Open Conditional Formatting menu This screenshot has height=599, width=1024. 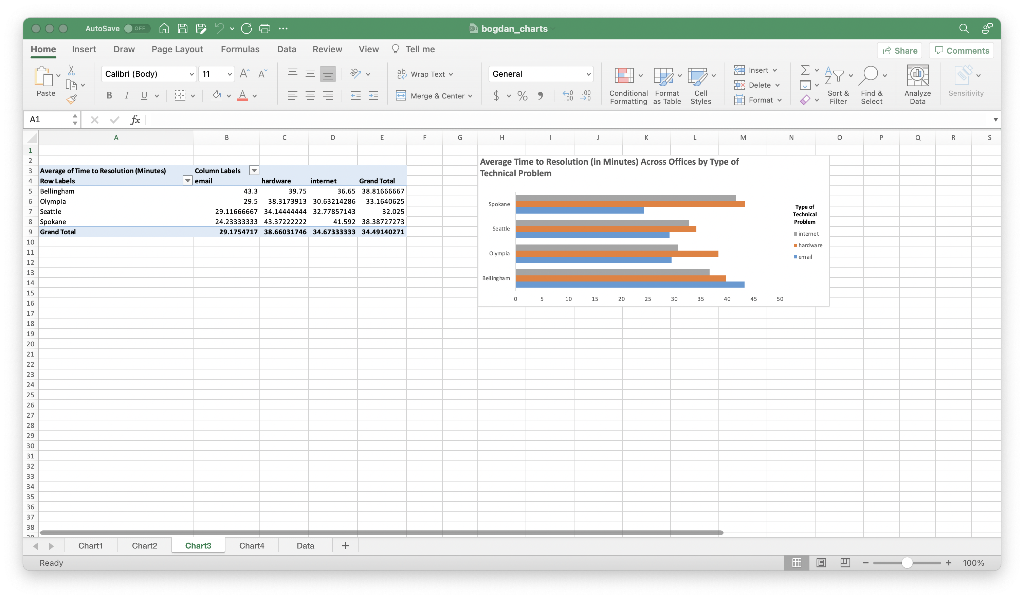tap(628, 85)
